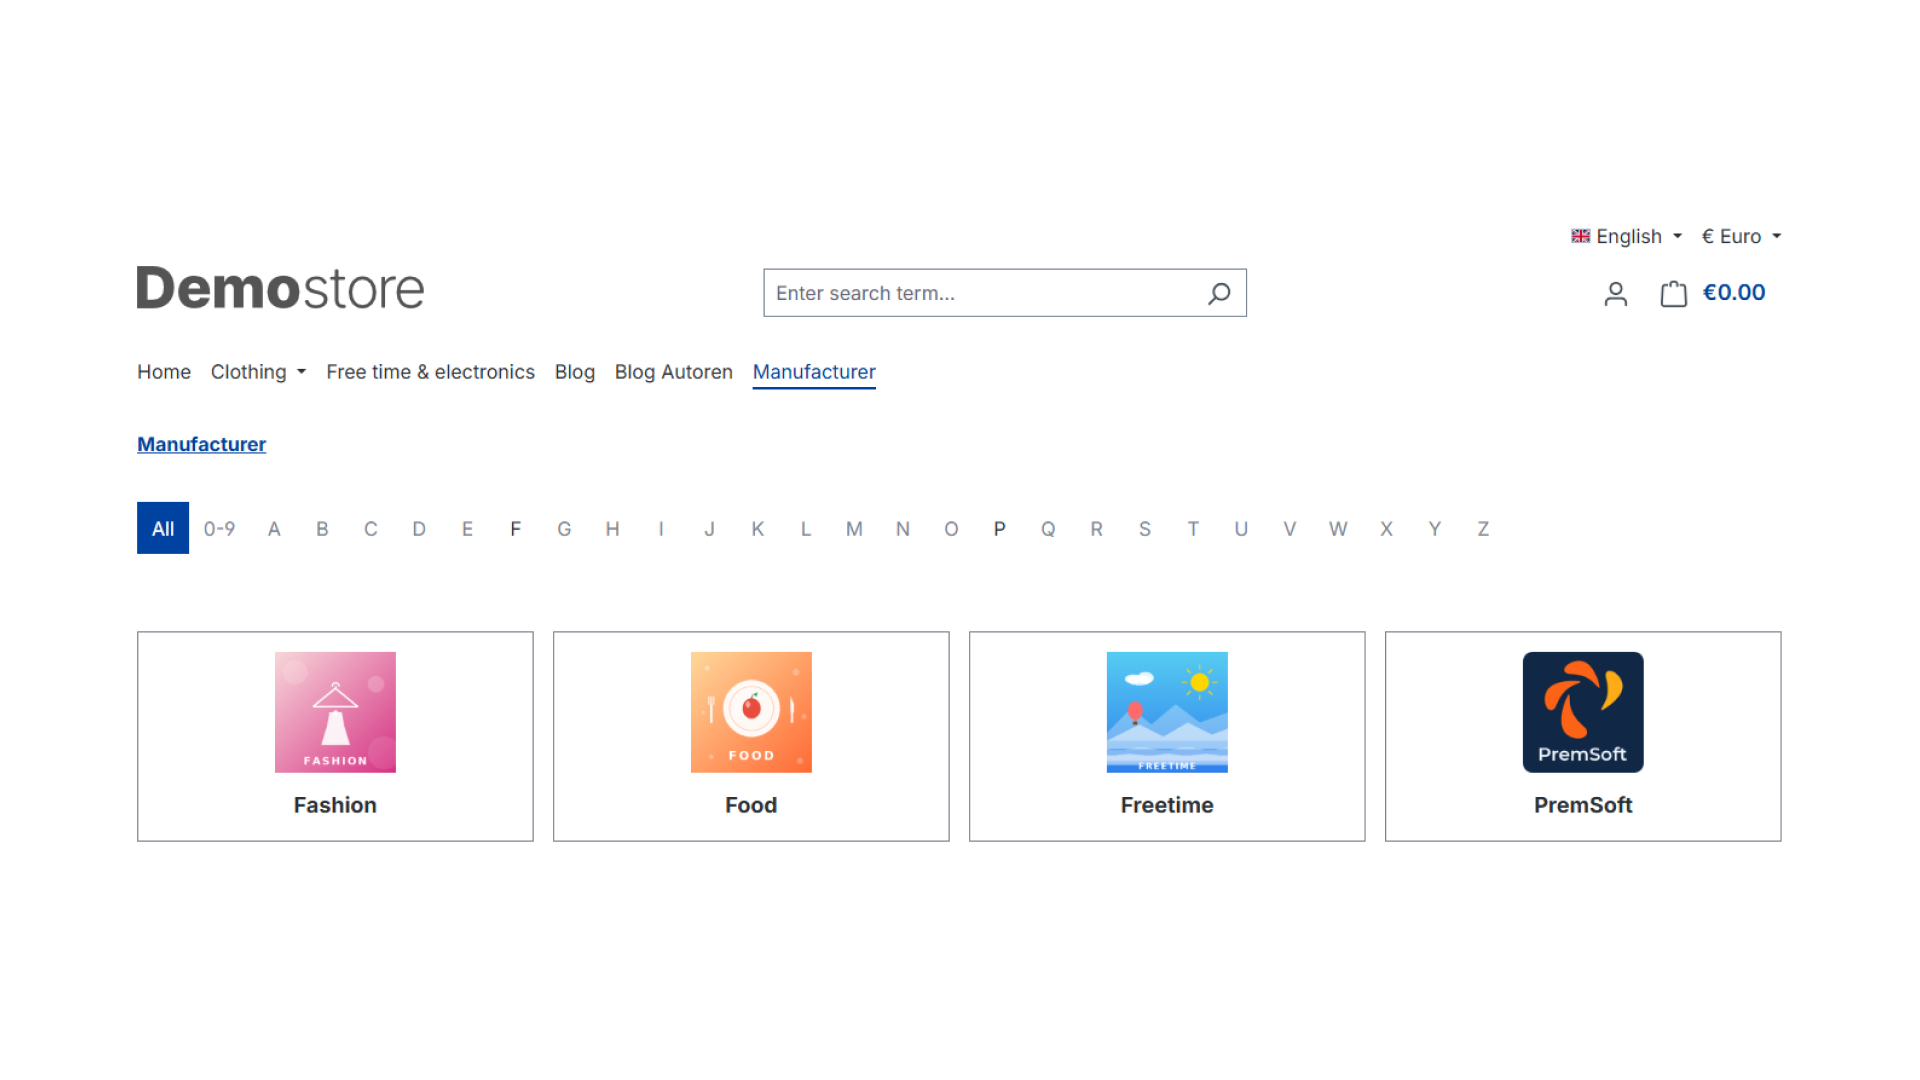Click the UK flag language icon
The height and width of the screenshot is (1080, 1920).
(x=1580, y=236)
